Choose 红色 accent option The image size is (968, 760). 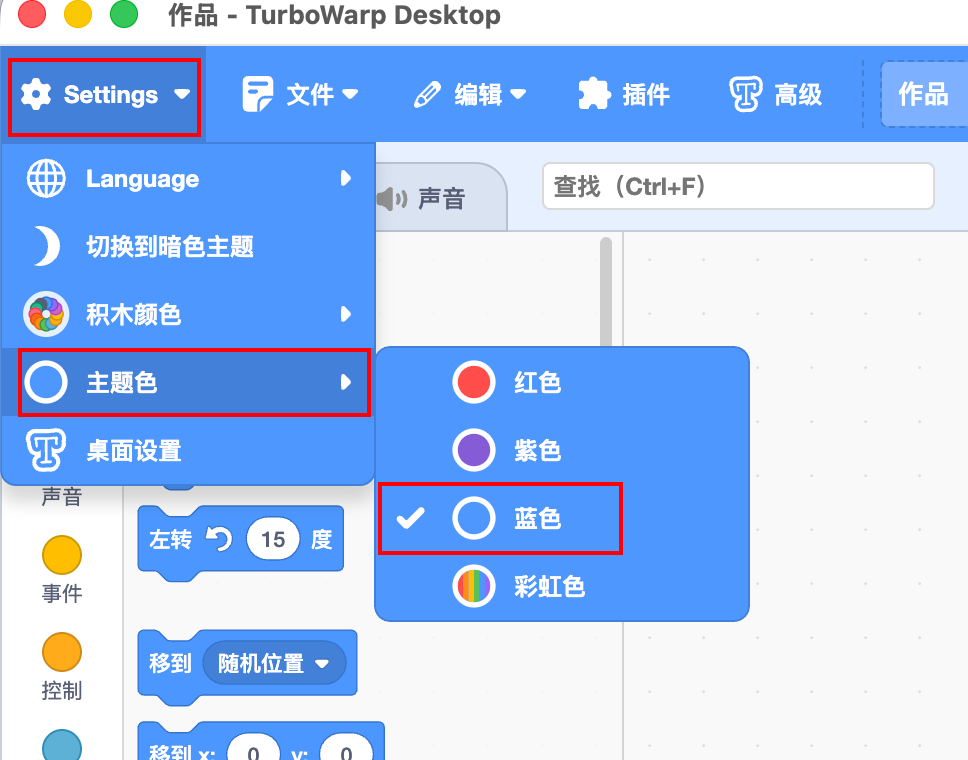click(x=562, y=382)
